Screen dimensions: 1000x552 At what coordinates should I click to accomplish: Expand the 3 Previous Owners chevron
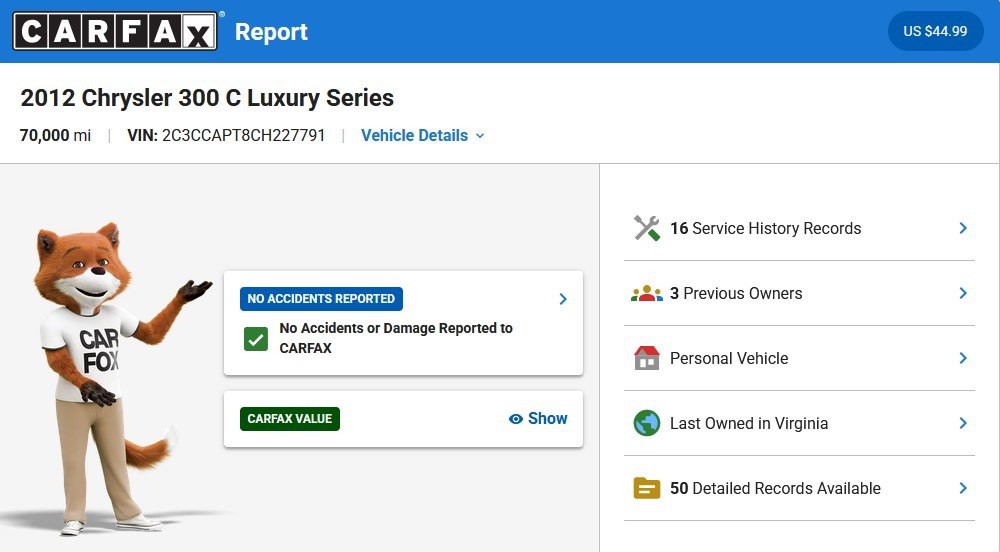pos(963,293)
